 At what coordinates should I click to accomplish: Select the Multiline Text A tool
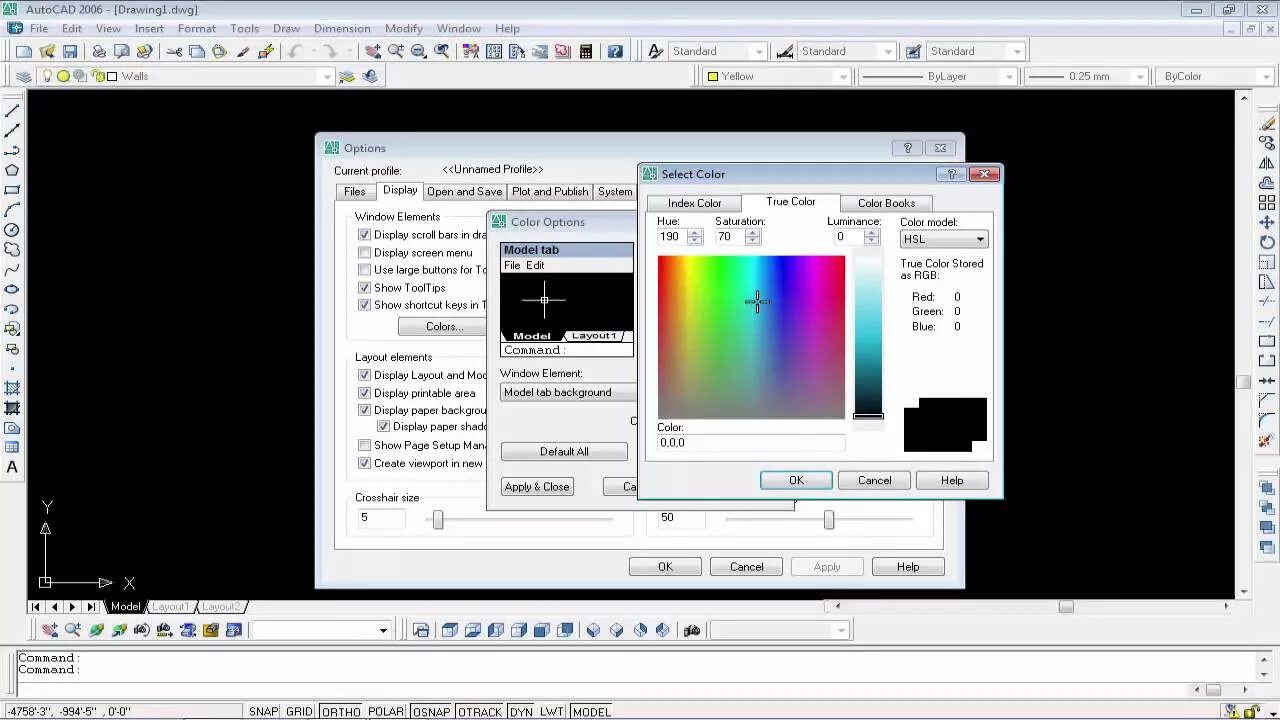coord(12,467)
